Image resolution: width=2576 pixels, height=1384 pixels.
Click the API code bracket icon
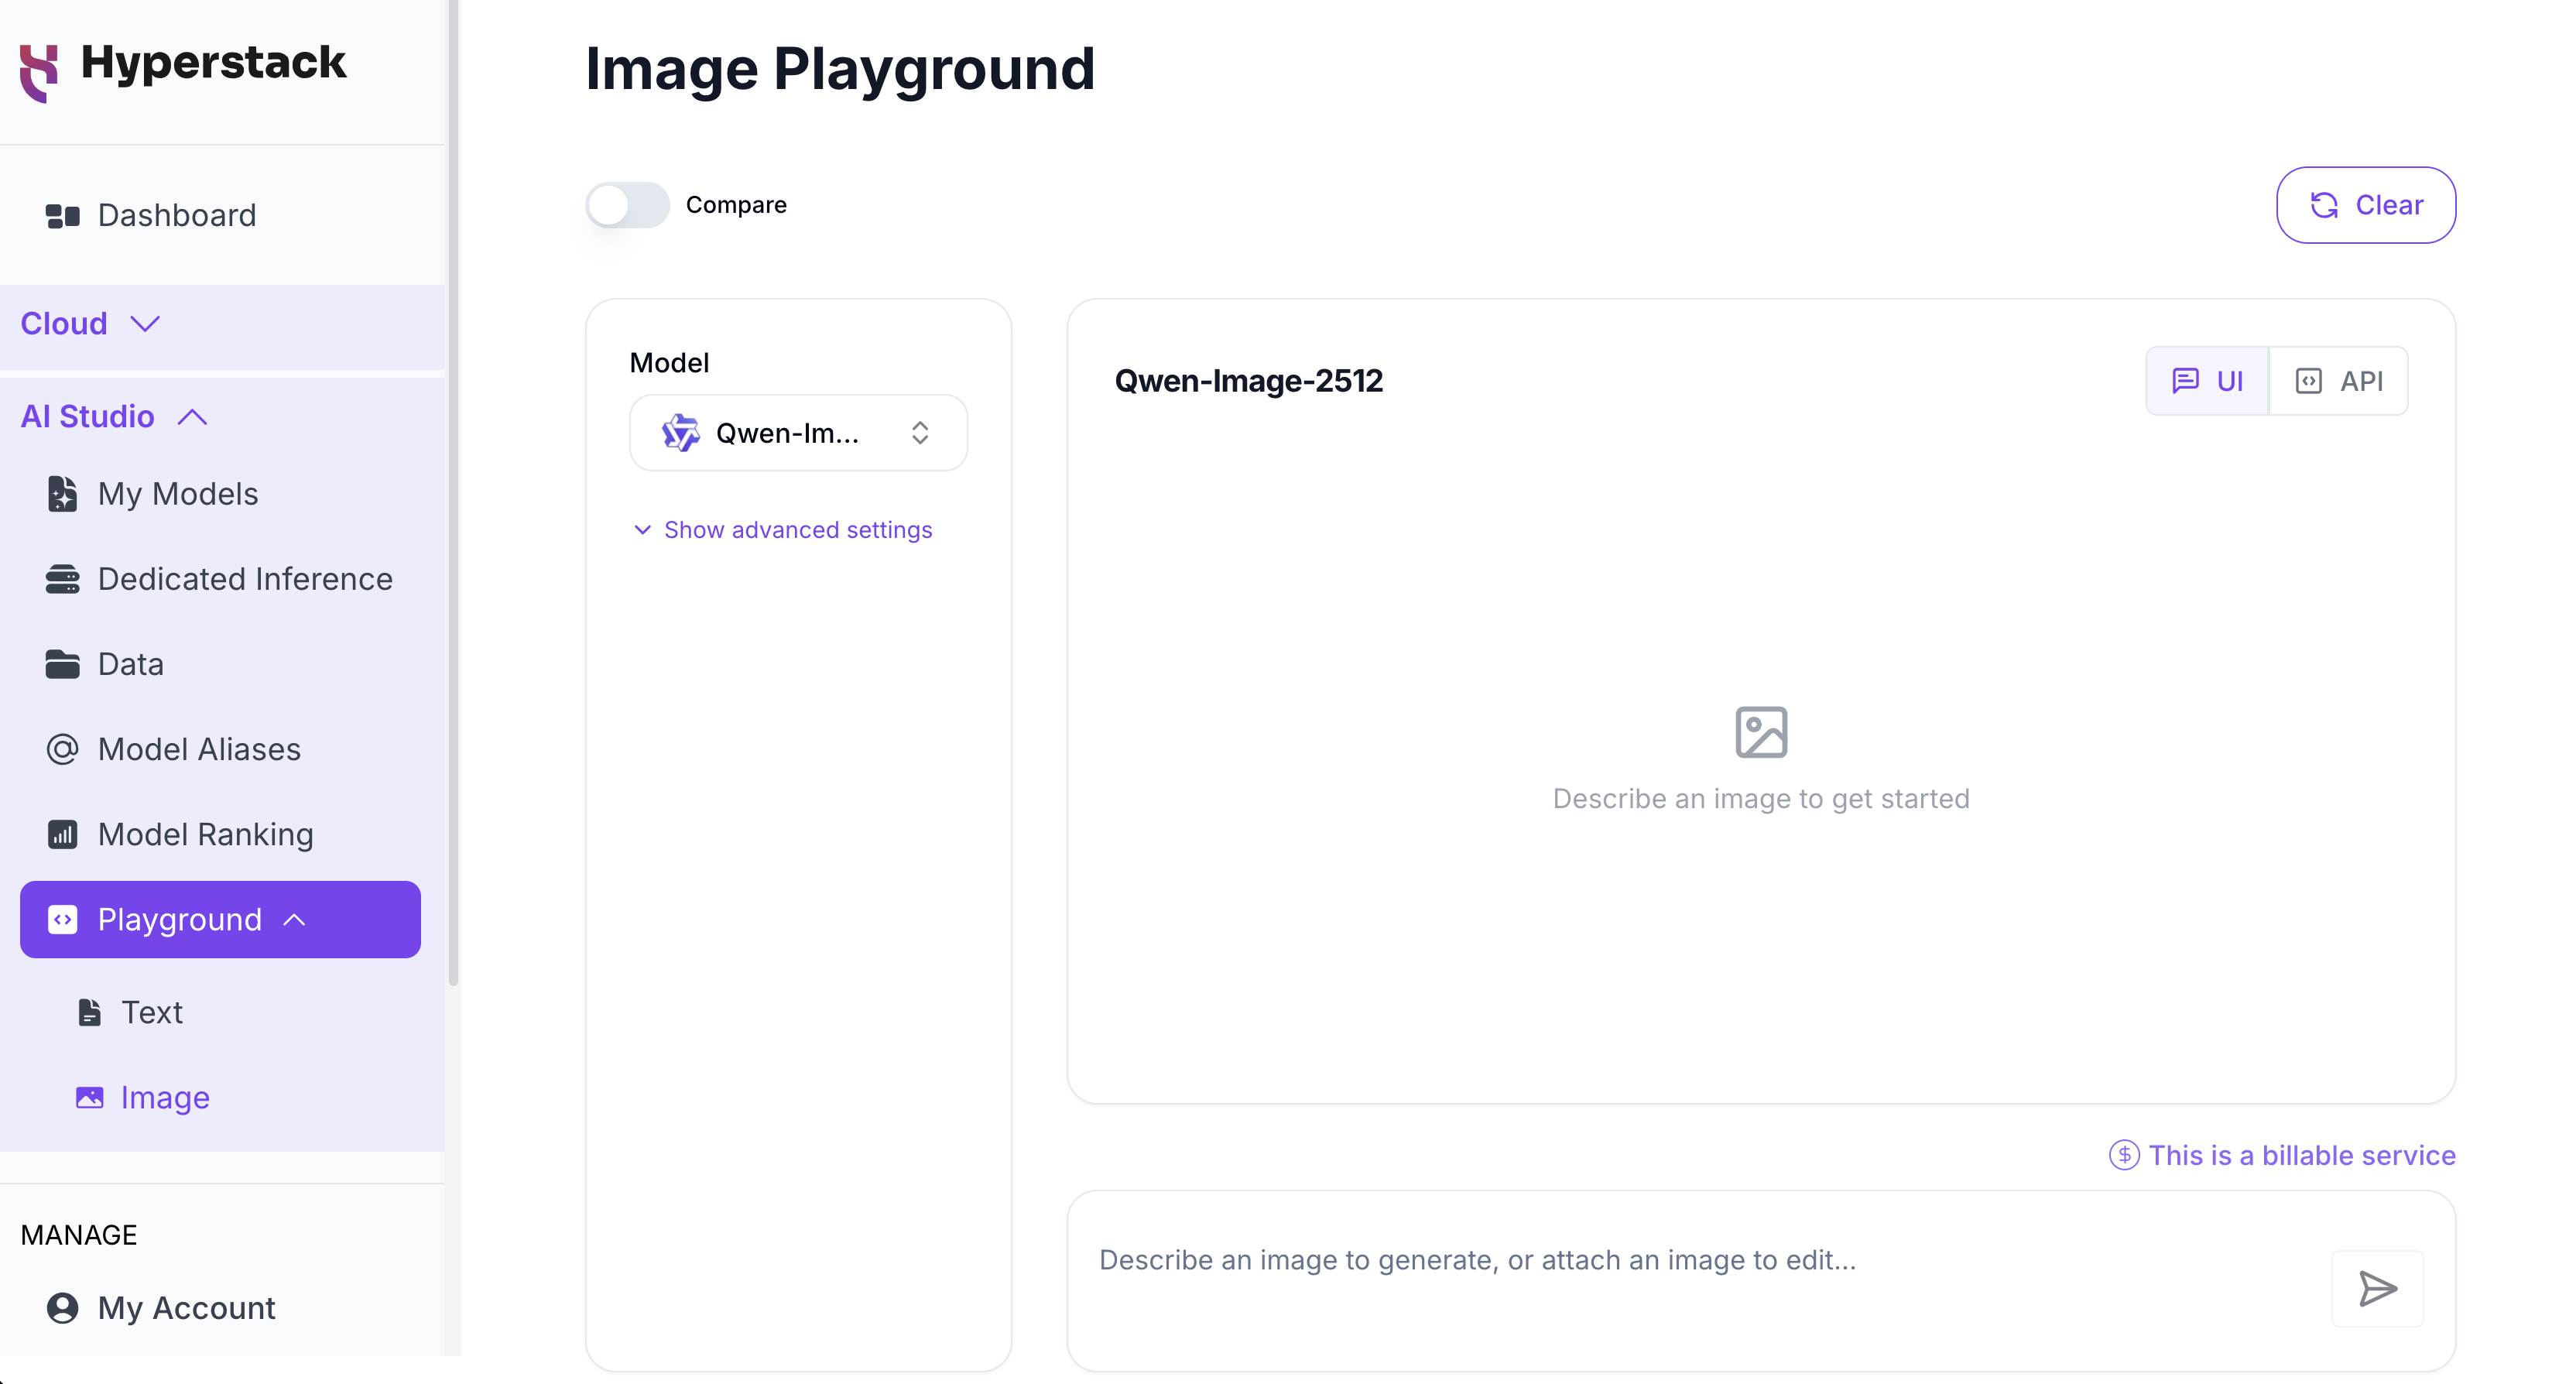[2308, 381]
